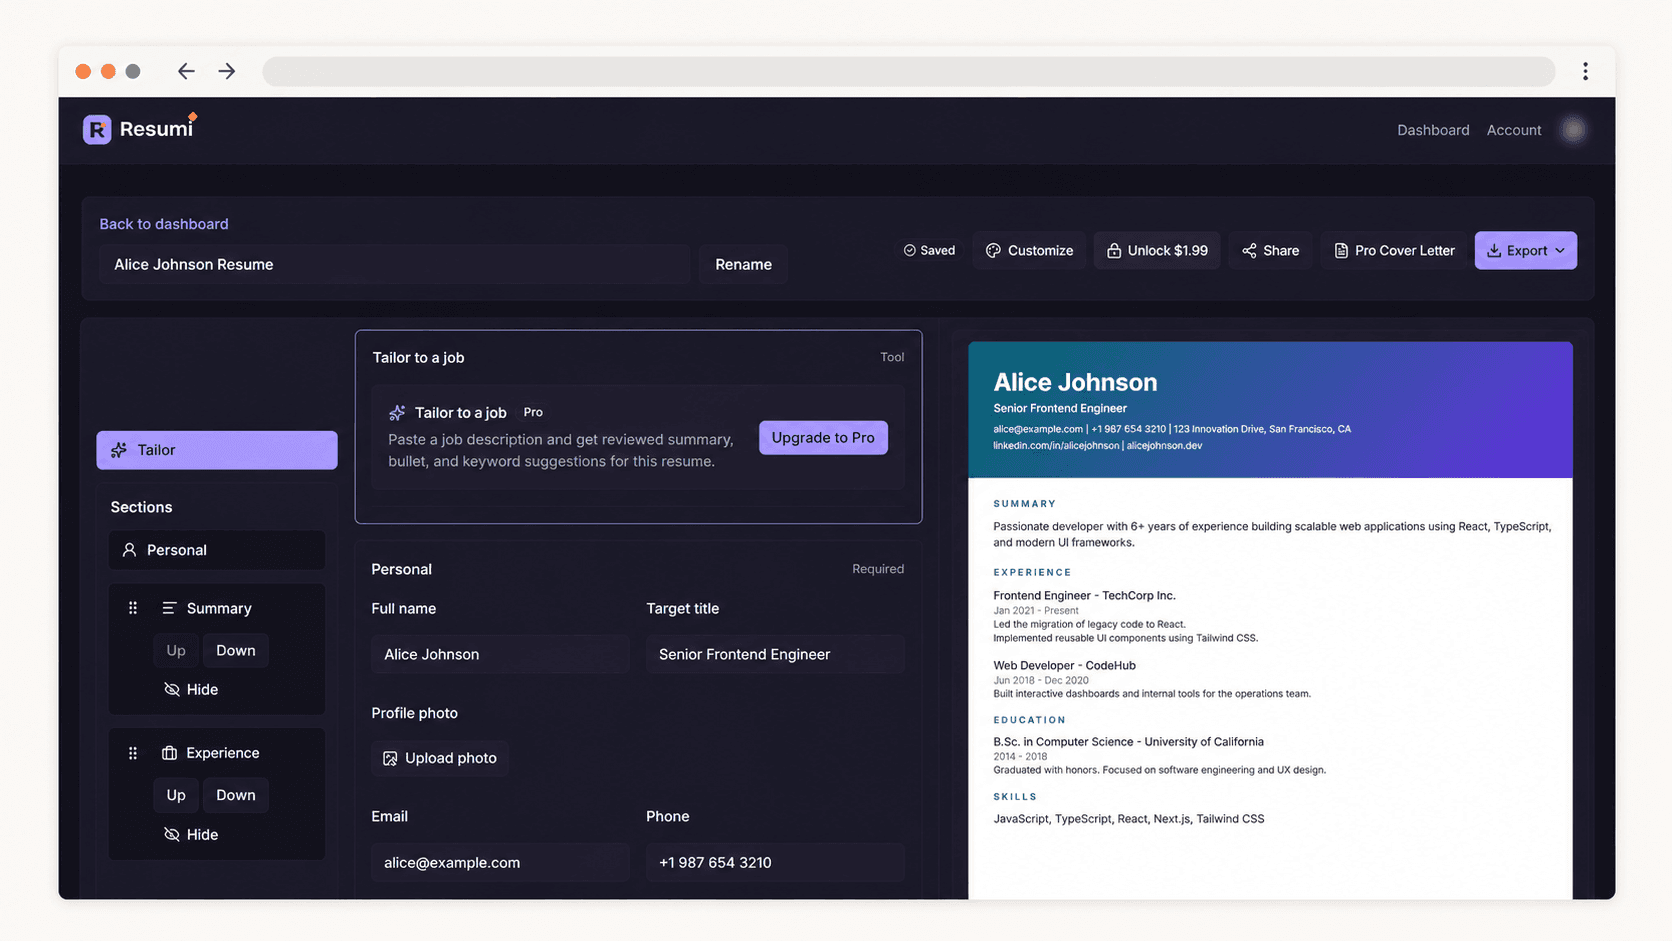Hide the Experience section
The height and width of the screenshot is (941, 1672).
pyautogui.click(x=191, y=834)
